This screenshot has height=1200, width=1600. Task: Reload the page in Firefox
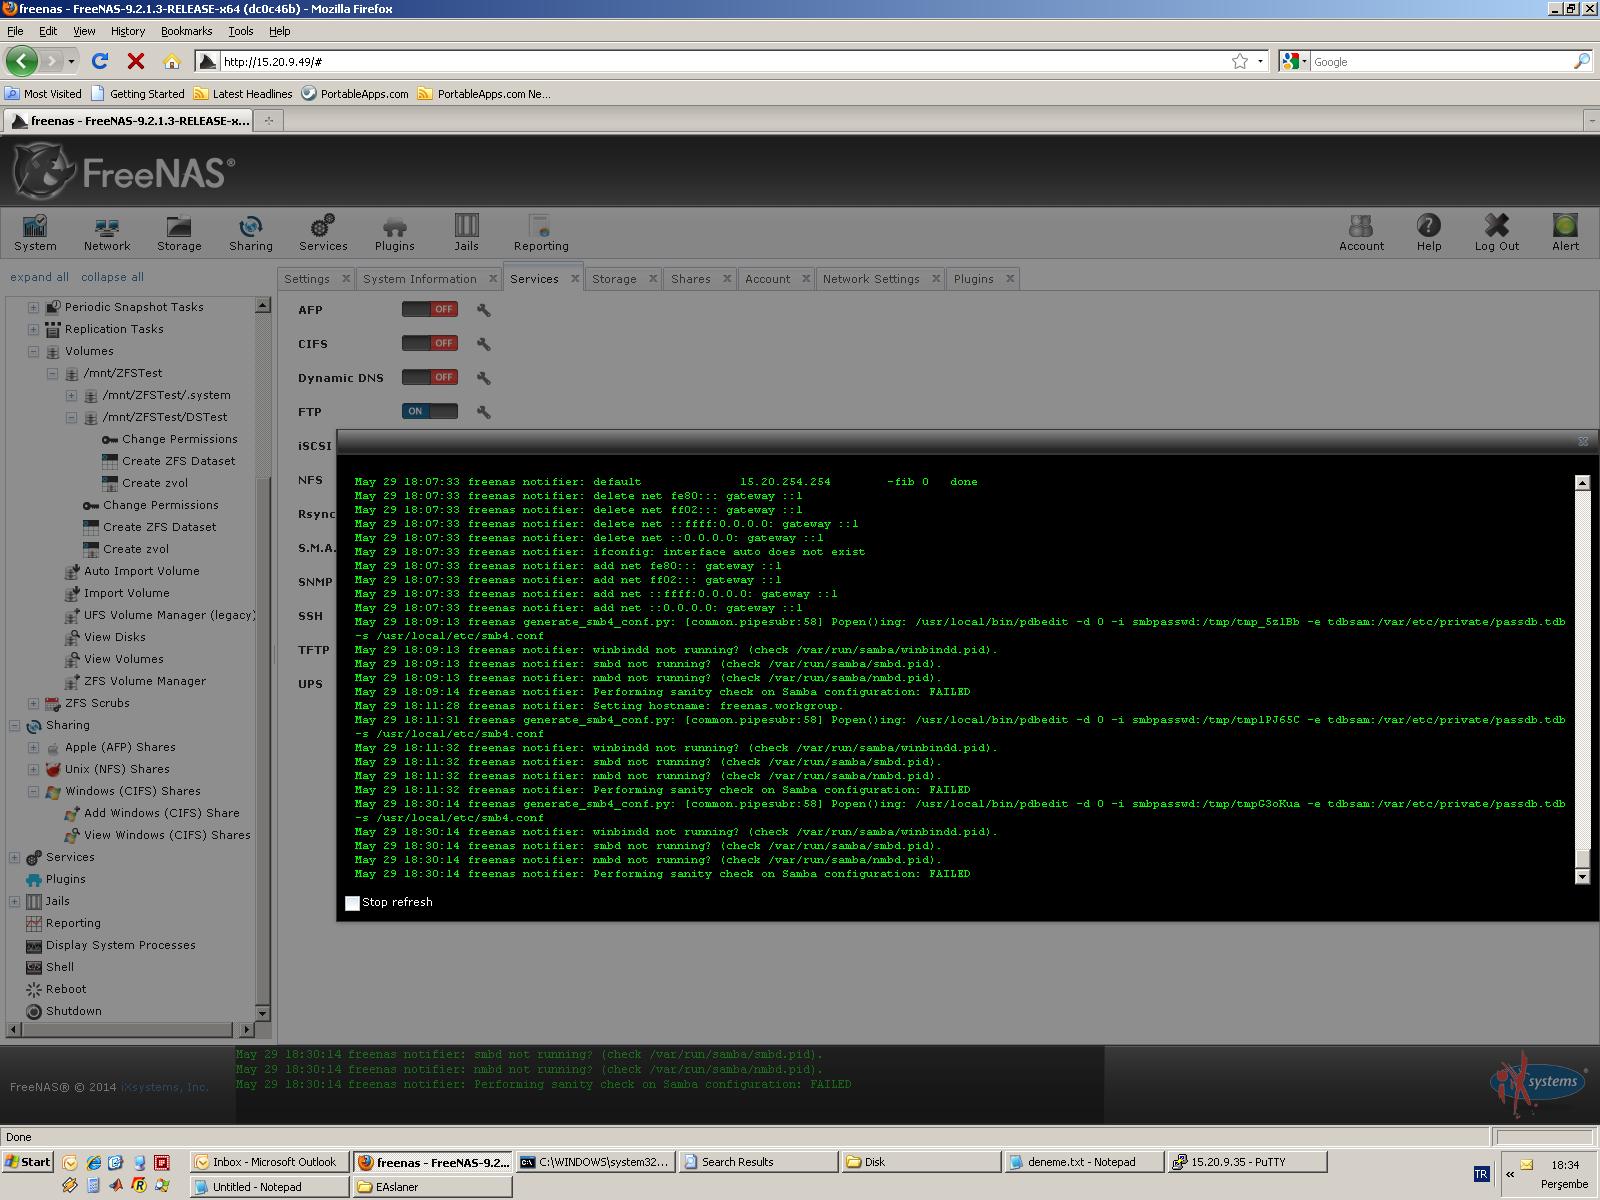pyautogui.click(x=100, y=61)
